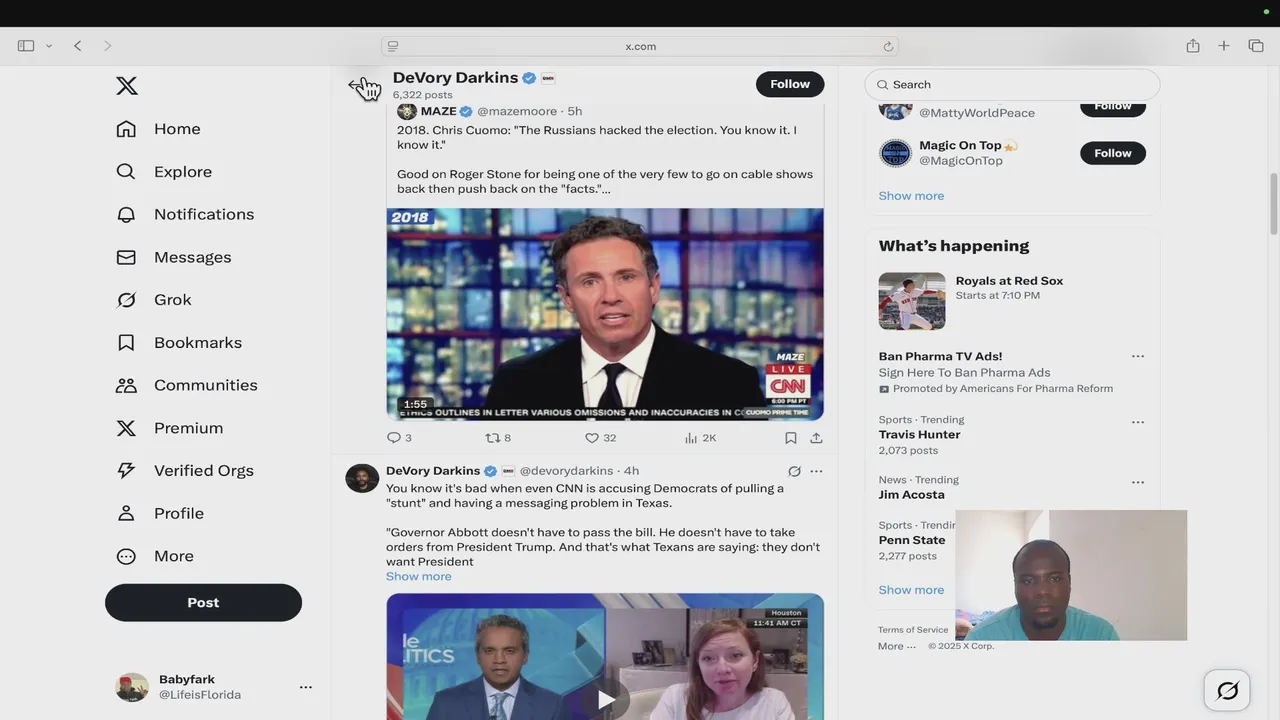This screenshot has width=1280, height=720.
Task: Open Penn State trending topic
Action: [911, 540]
